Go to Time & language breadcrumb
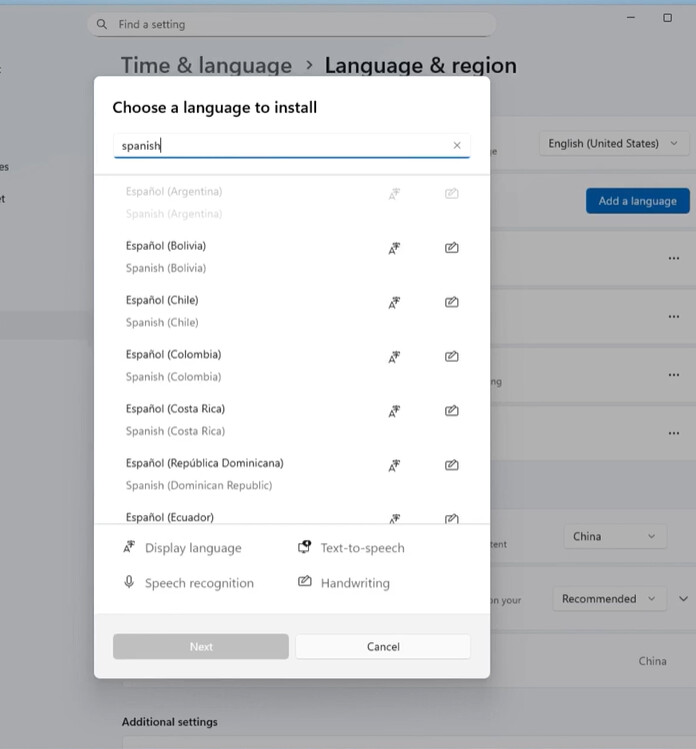The height and width of the screenshot is (749, 696). (206, 66)
